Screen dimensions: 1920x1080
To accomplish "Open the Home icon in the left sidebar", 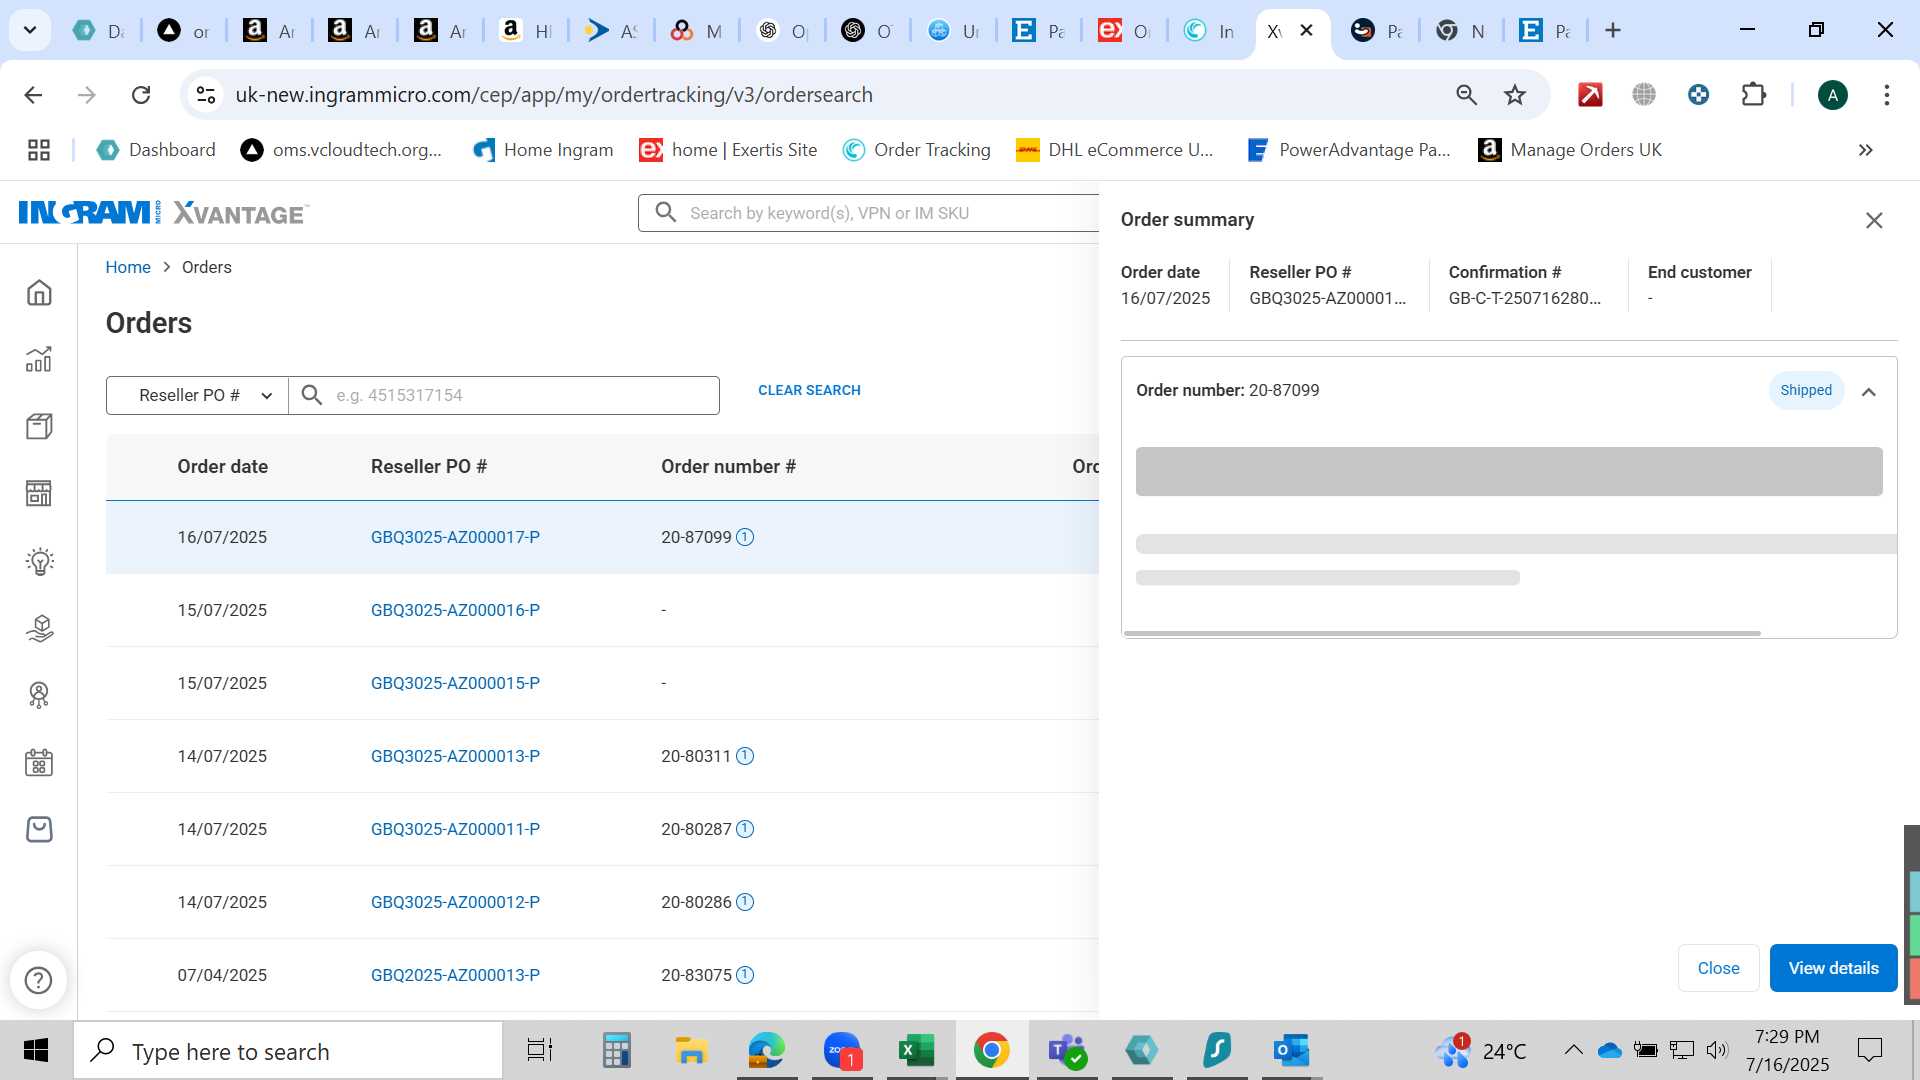I will [x=39, y=293].
